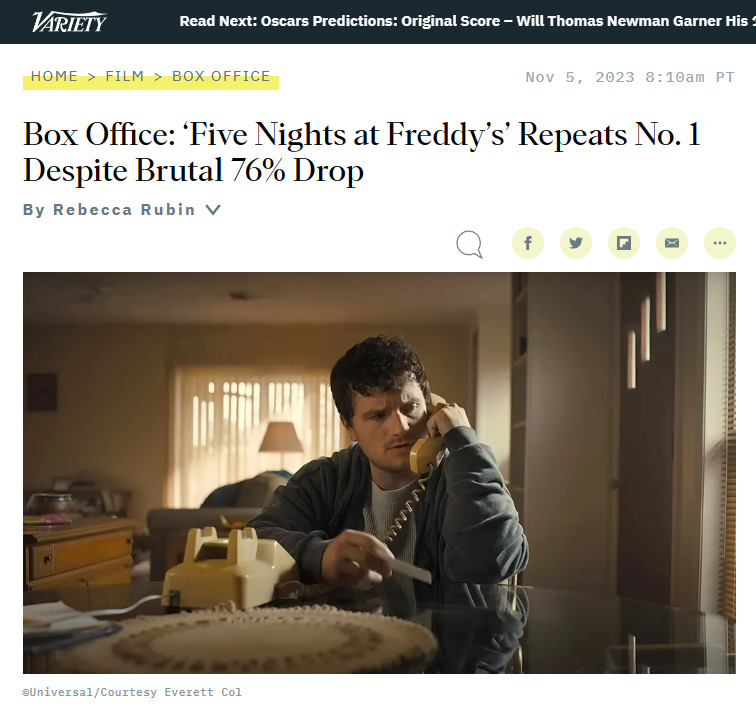
Task: Share article via Flipboard icon
Action: (x=624, y=243)
